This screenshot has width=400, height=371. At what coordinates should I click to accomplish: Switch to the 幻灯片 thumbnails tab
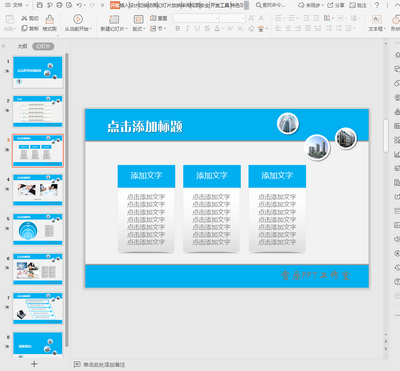[43, 46]
